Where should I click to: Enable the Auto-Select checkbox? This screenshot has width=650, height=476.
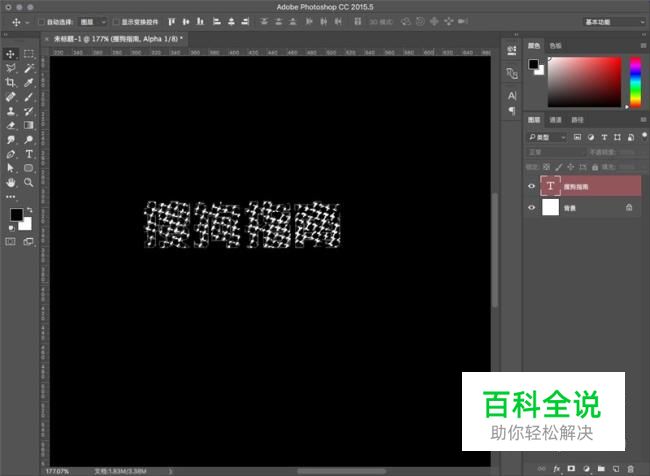pos(41,22)
